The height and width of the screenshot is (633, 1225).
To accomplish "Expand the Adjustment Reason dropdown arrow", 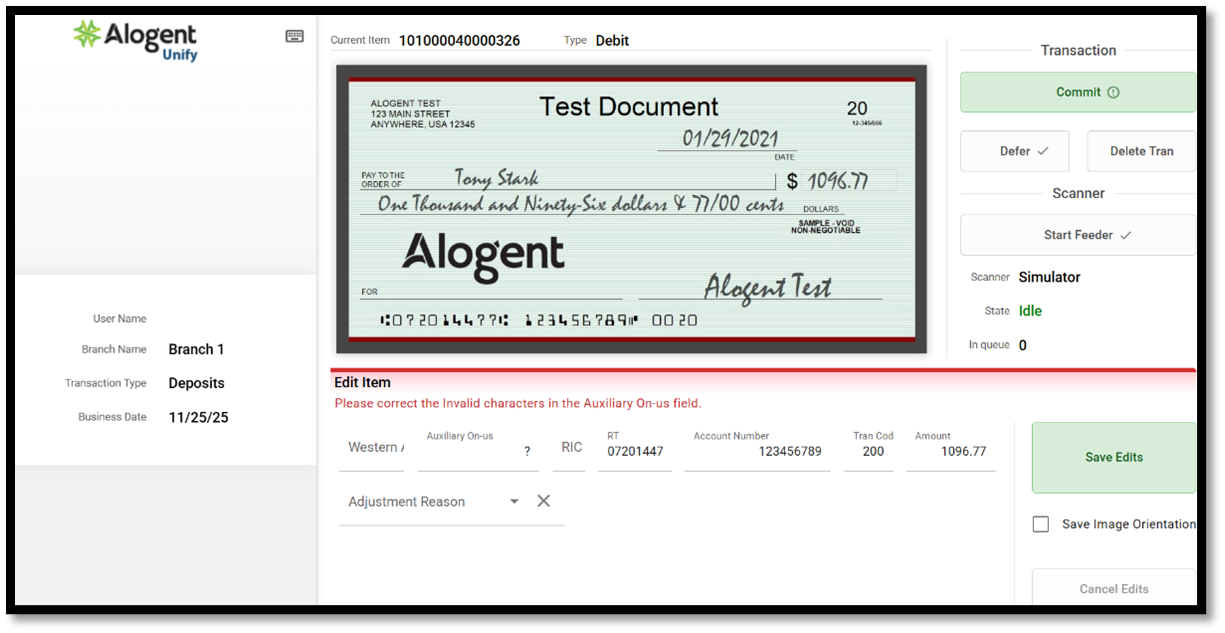I will (x=514, y=501).
